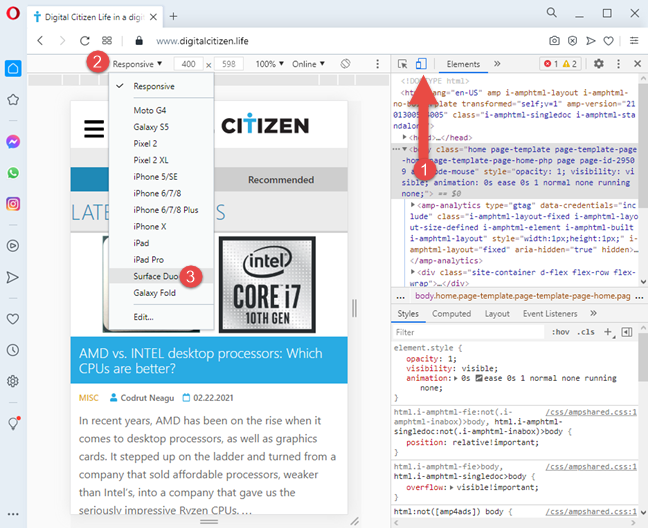The width and height of the screenshot is (648, 528).
Task: Open the 100% zoom dropdown
Action: click(267, 63)
